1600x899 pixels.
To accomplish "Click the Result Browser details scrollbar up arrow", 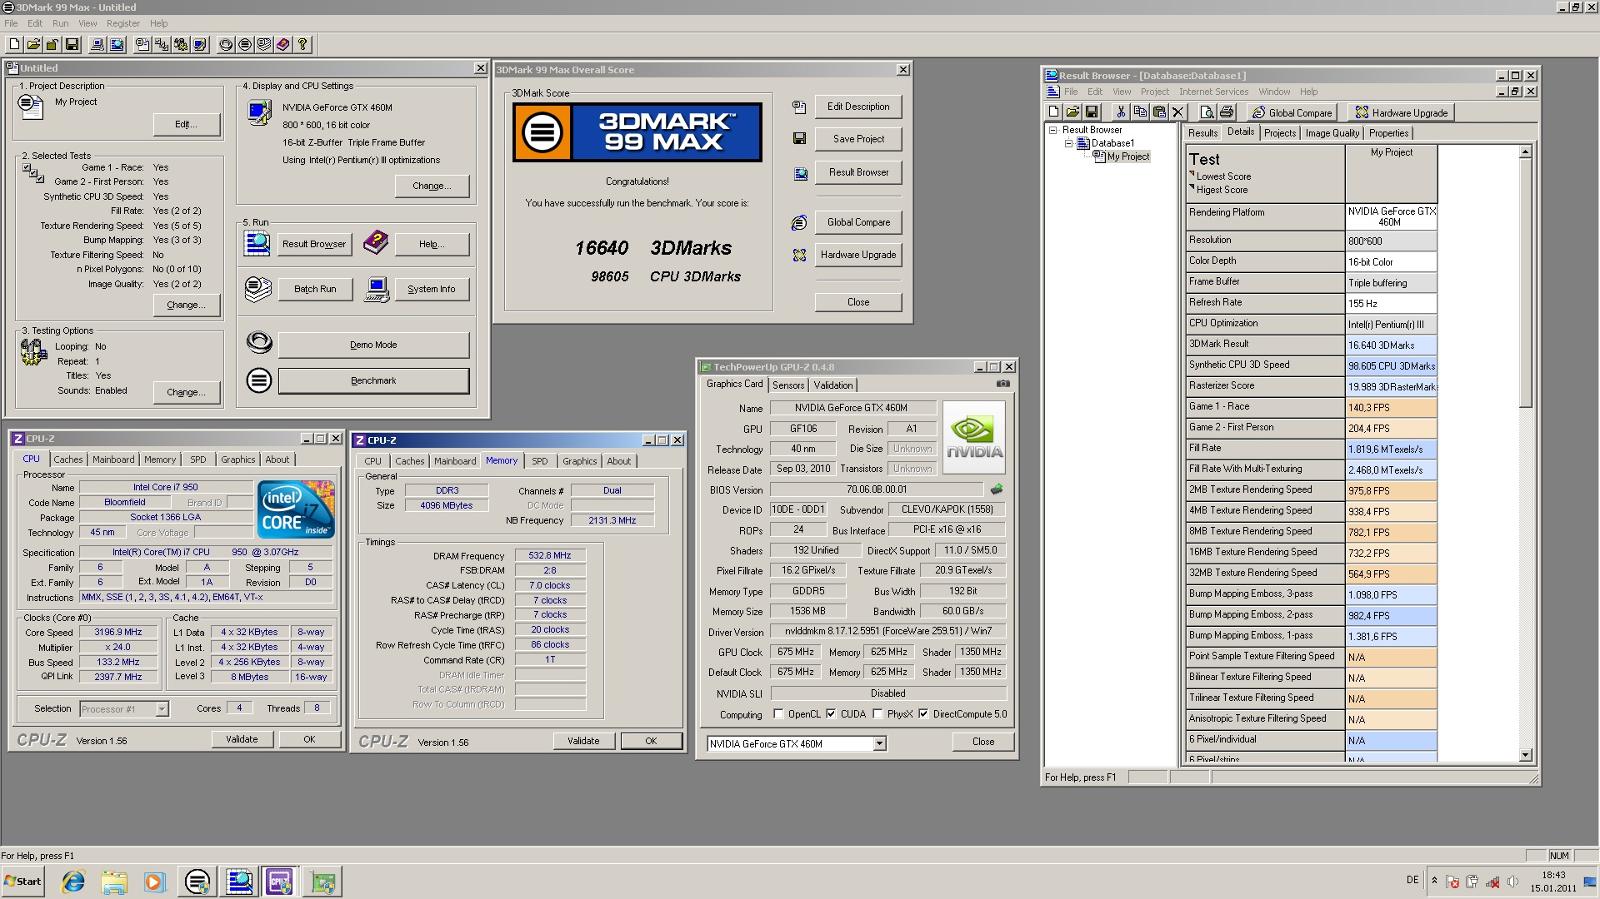I will pyautogui.click(x=1525, y=152).
